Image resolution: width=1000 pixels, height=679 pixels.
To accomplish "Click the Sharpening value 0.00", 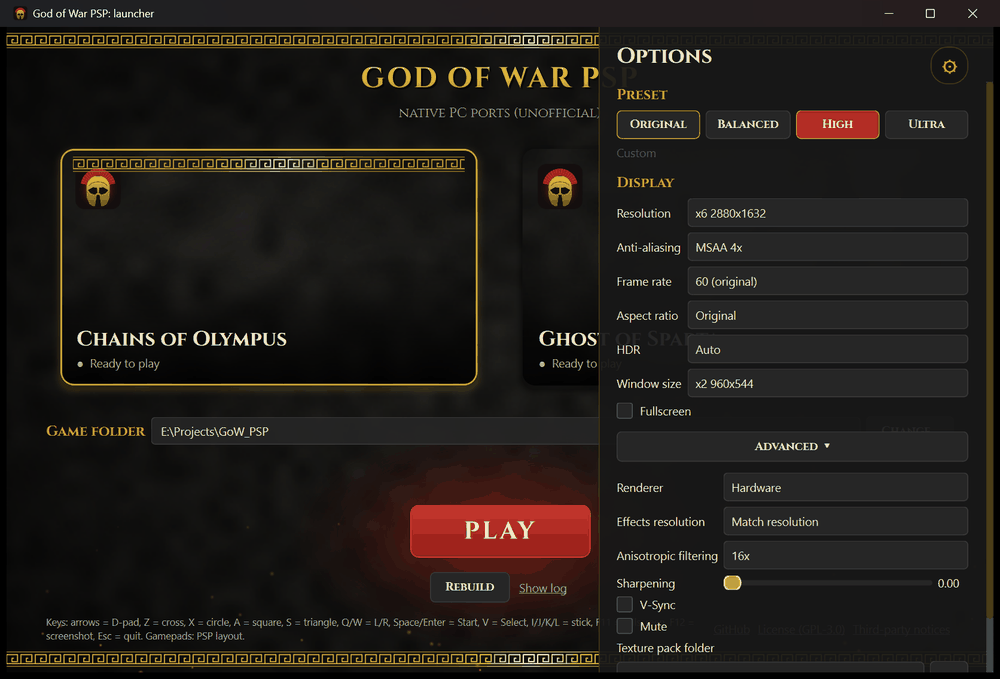I will (x=948, y=583).
